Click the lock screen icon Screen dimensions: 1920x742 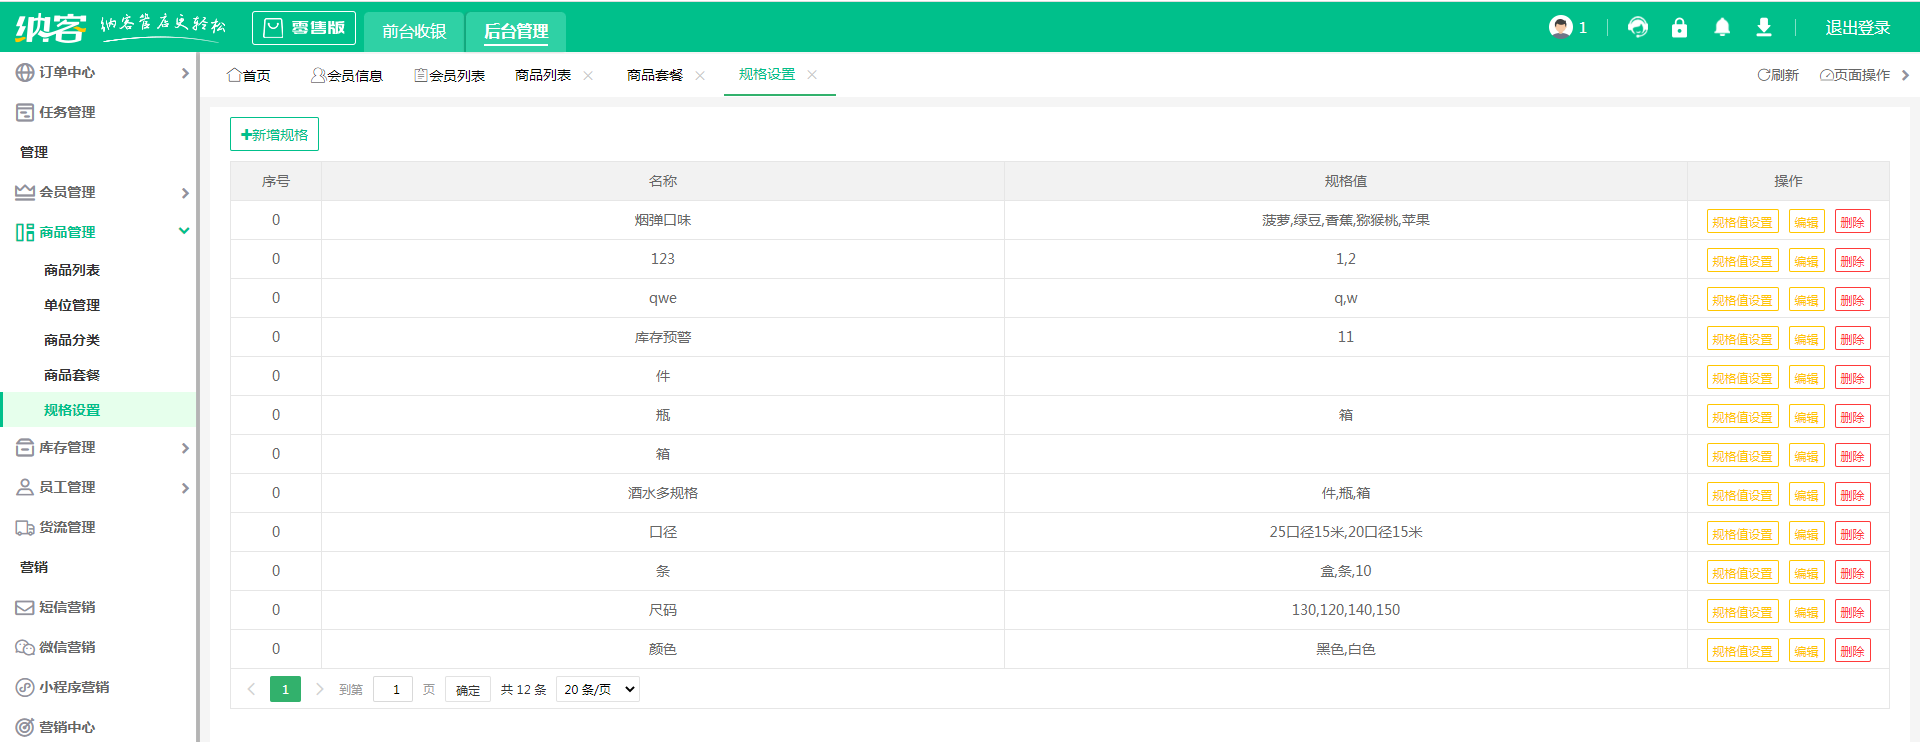(x=1679, y=27)
